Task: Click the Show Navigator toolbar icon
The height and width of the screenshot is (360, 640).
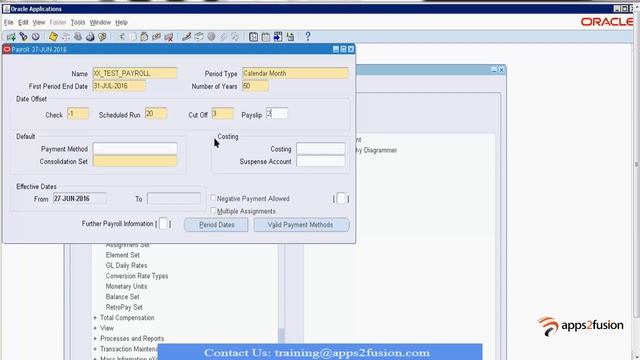Action: (x=36, y=37)
